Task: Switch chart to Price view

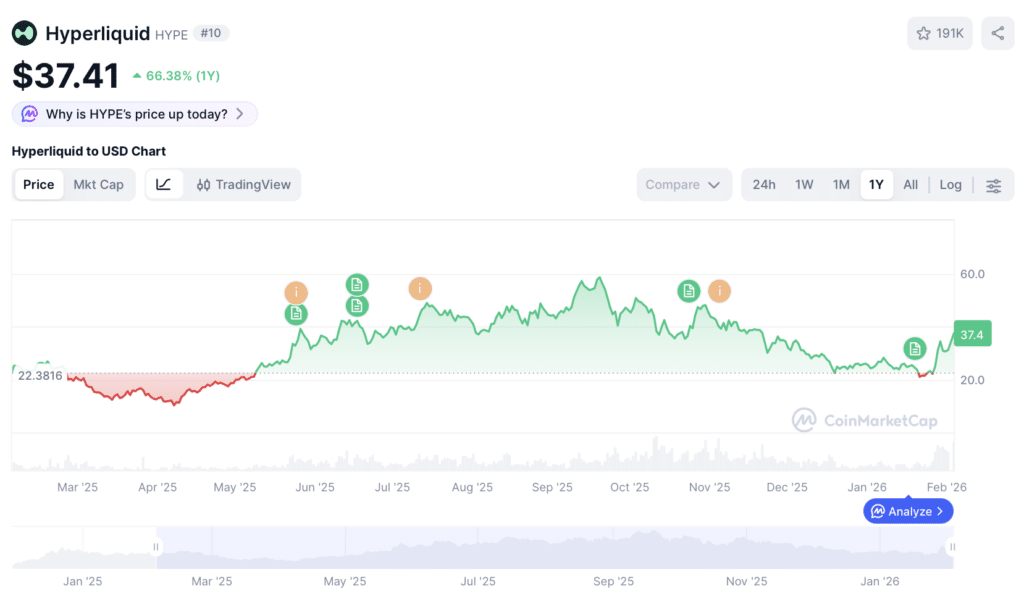Action: pos(39,185)
